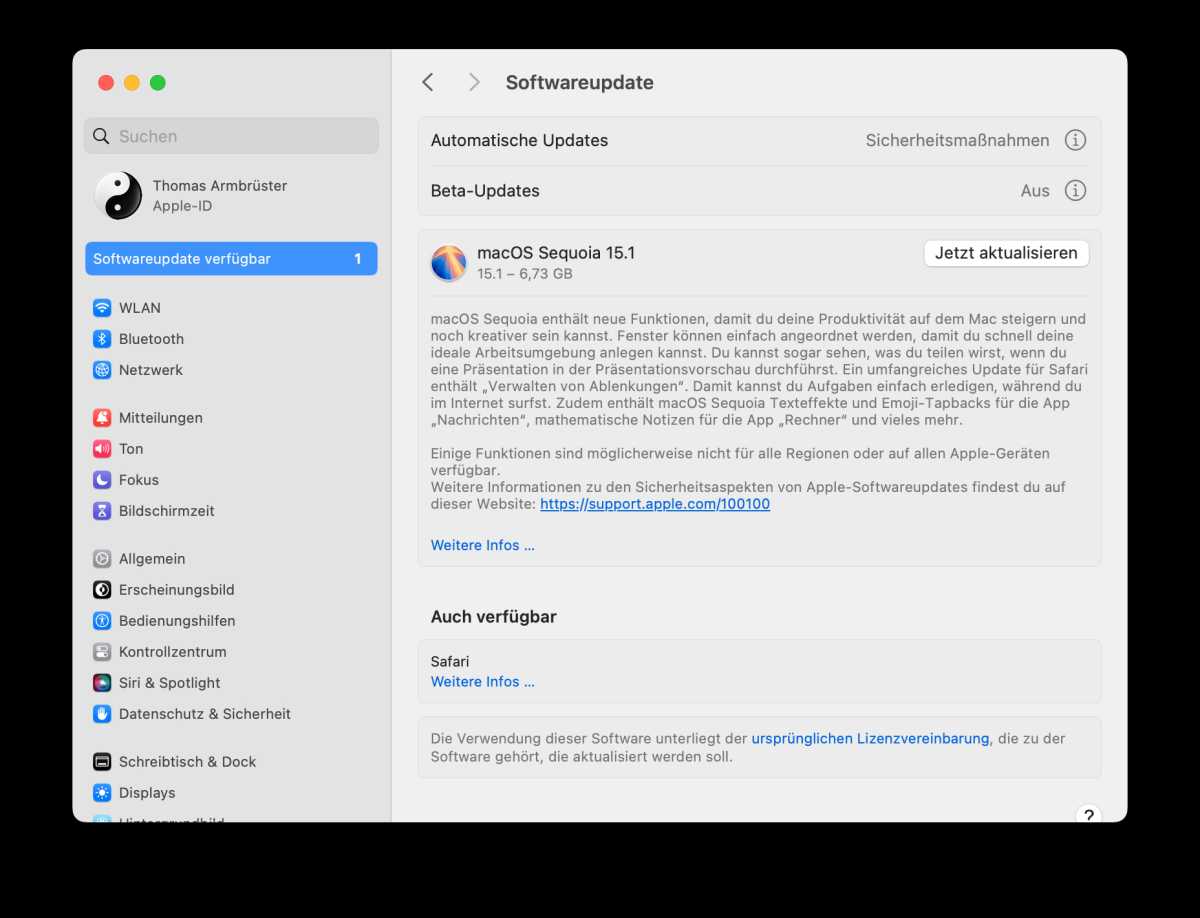1200x918 pixels.
Task: Click the Mitteilungen bell icon
Action: point(102,418)
